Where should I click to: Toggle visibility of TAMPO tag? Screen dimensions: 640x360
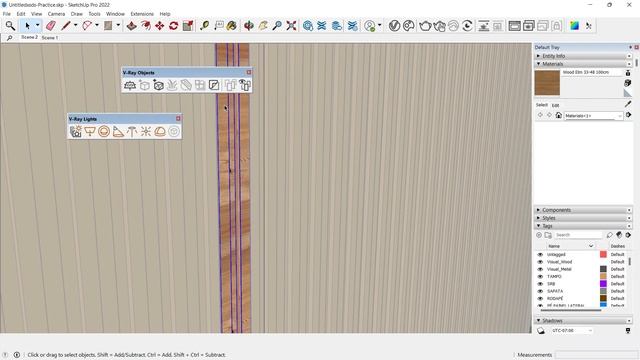[x=540, y=277]
